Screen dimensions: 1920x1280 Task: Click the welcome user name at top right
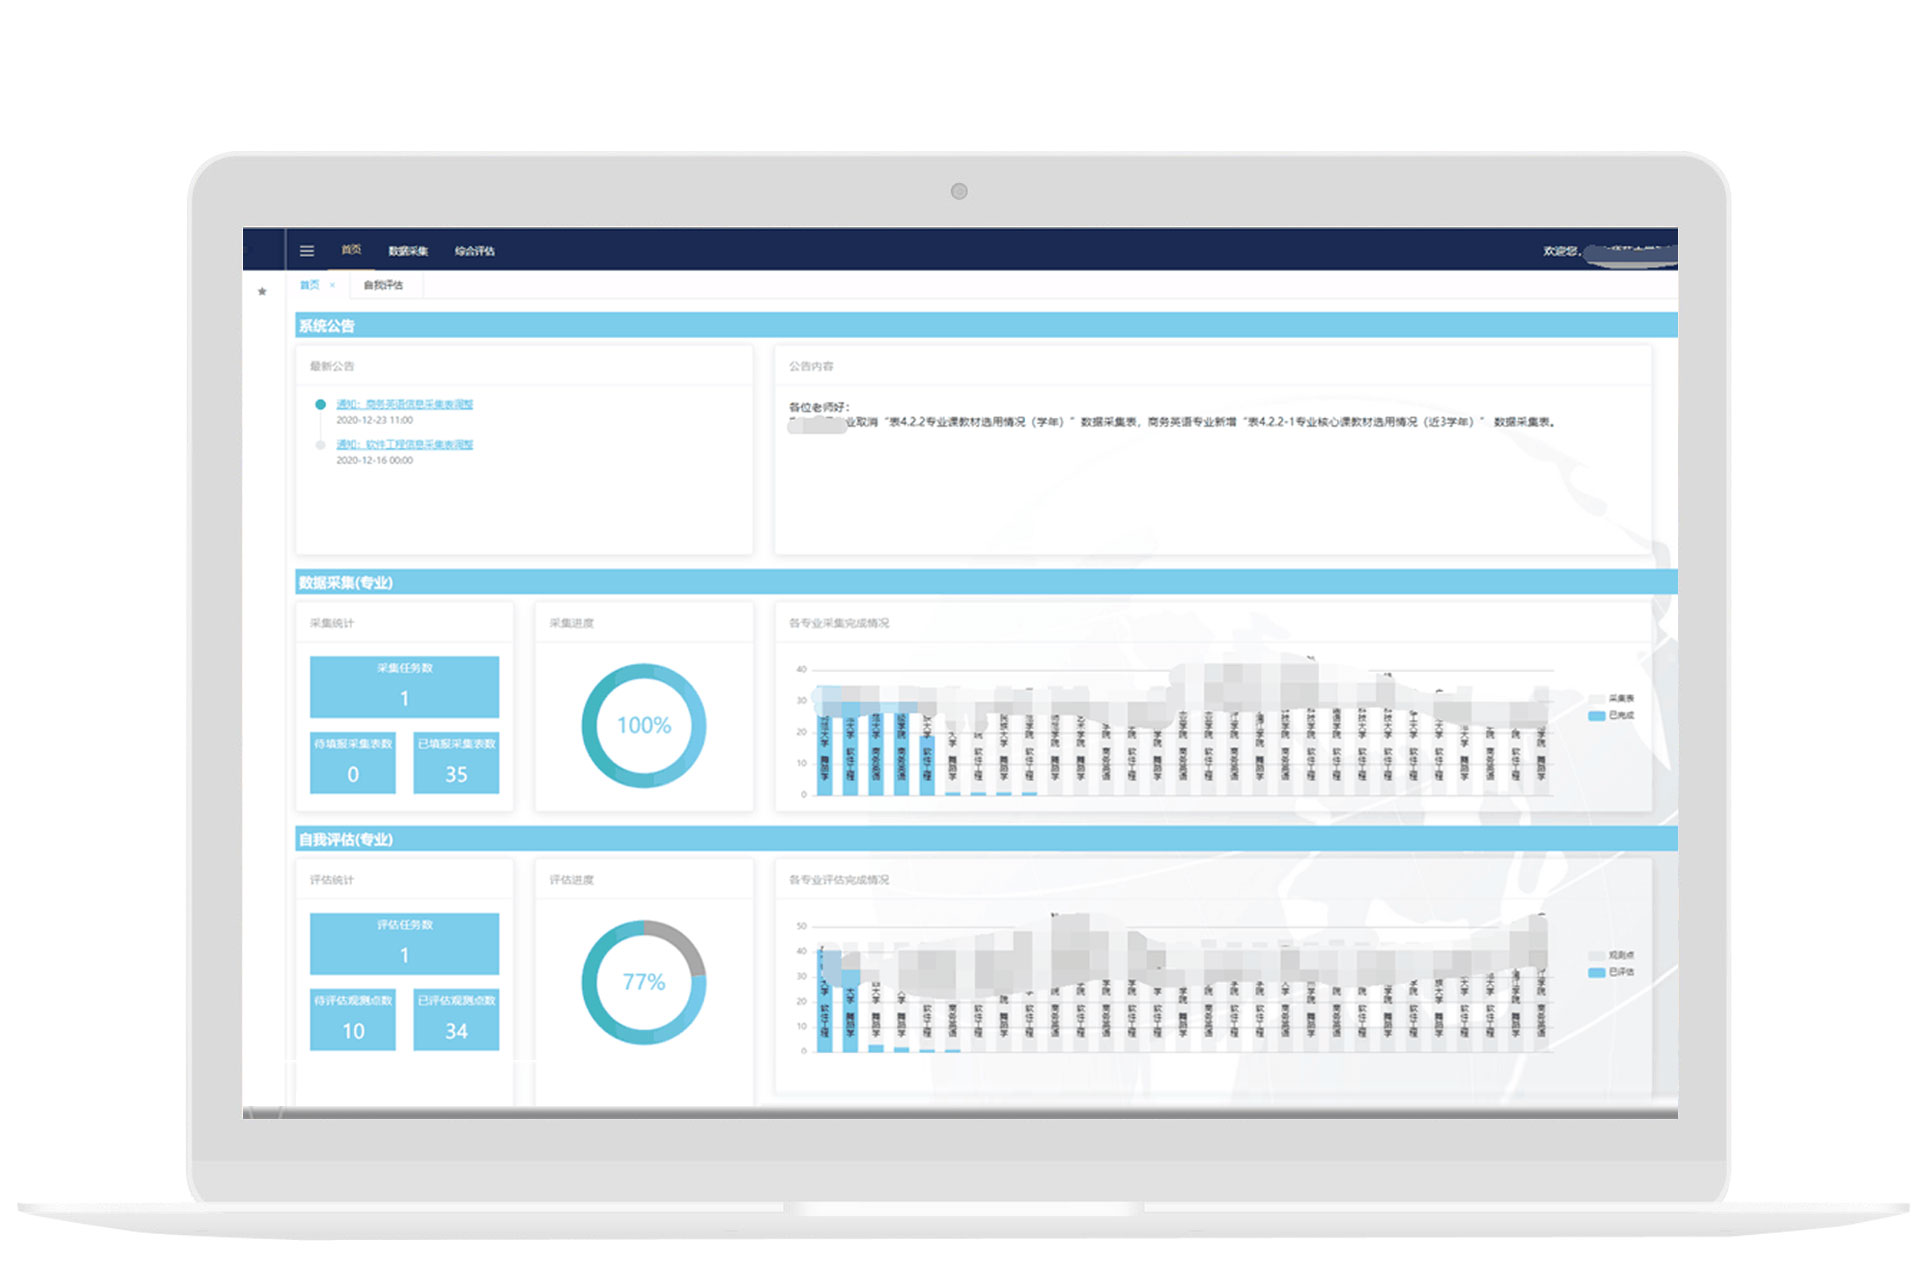(1630, 251)
